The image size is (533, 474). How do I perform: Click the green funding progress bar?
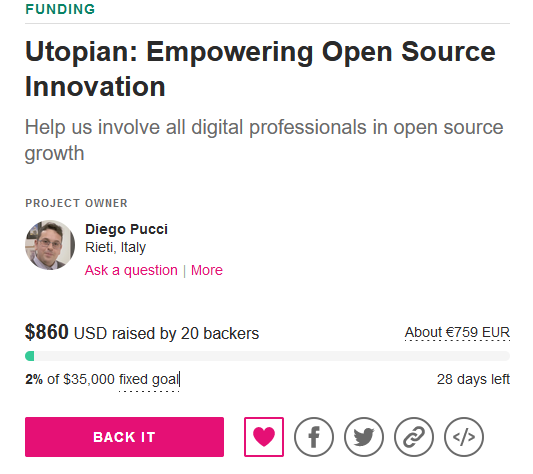click(268, 356)
